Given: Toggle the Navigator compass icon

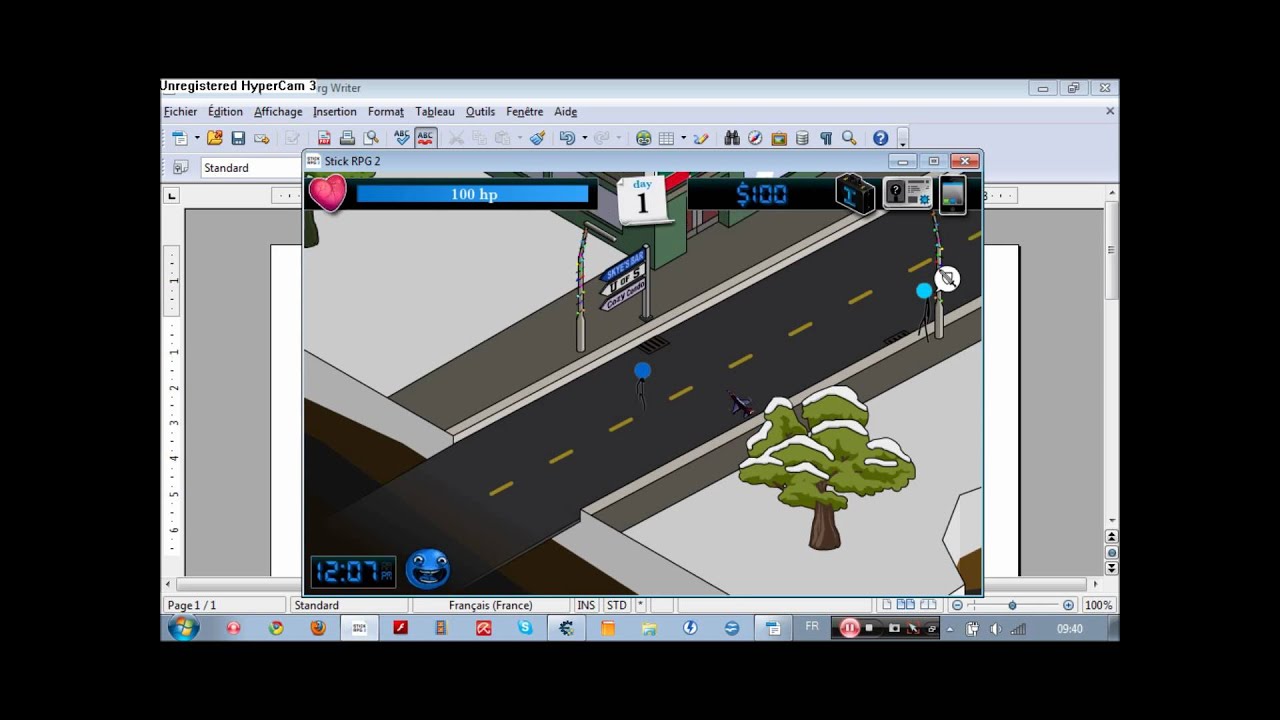Looking at the screenshot, I should 755,138.
